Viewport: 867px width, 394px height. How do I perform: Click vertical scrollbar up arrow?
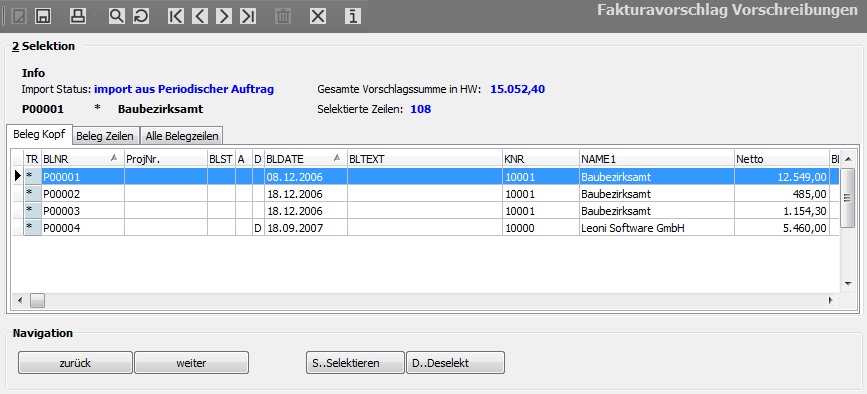coord(848,160)
